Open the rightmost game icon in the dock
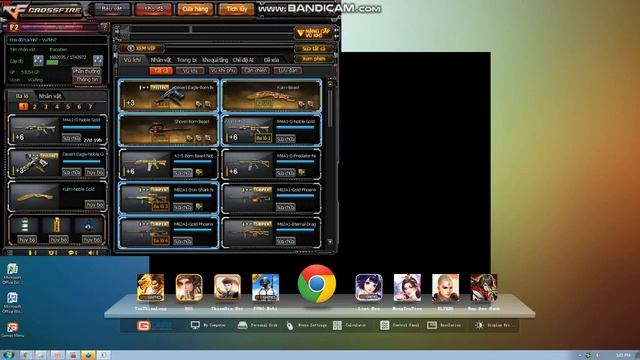The height and width of the screenshot is (360, 640). [484, 288]
